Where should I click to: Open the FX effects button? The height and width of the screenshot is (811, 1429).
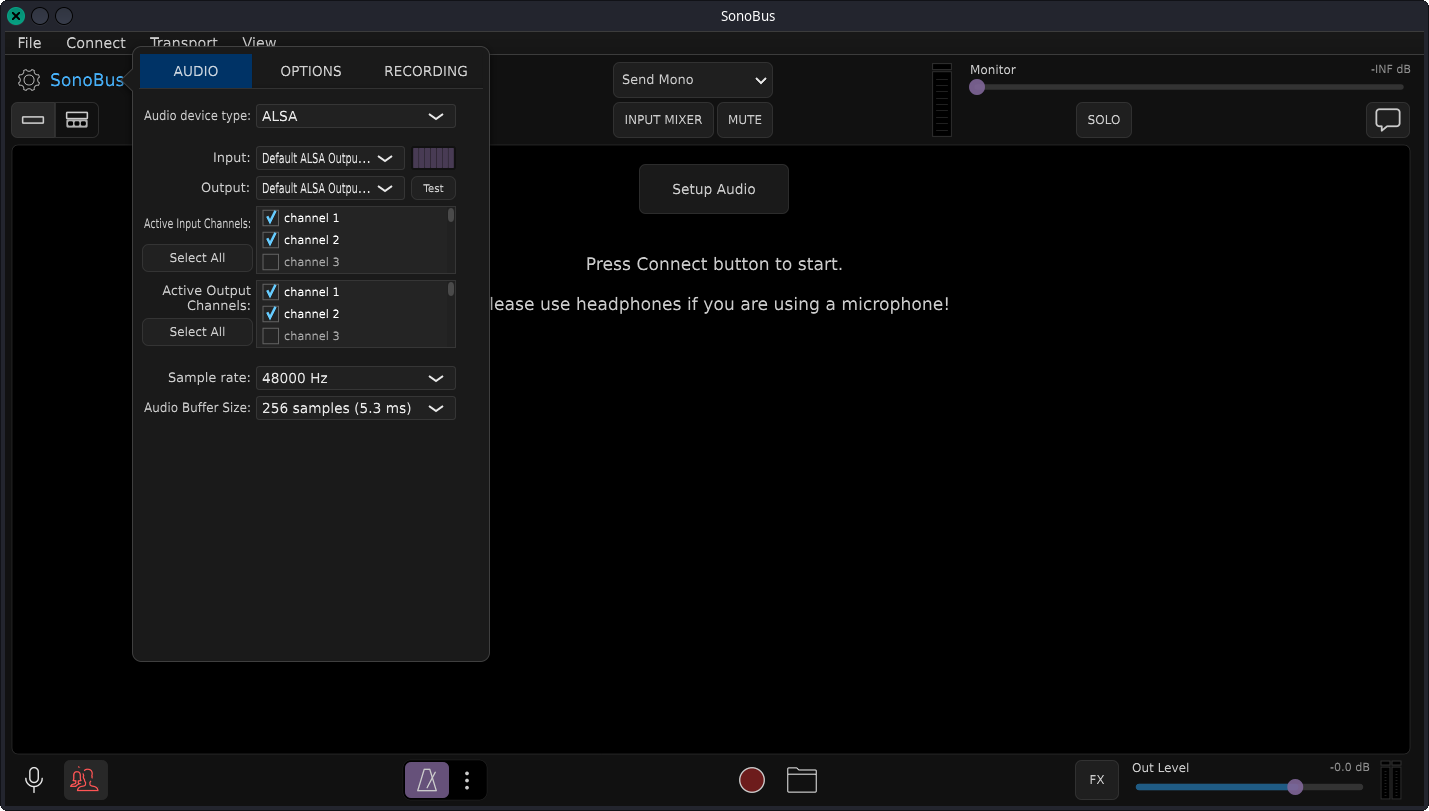(1097, 780)
